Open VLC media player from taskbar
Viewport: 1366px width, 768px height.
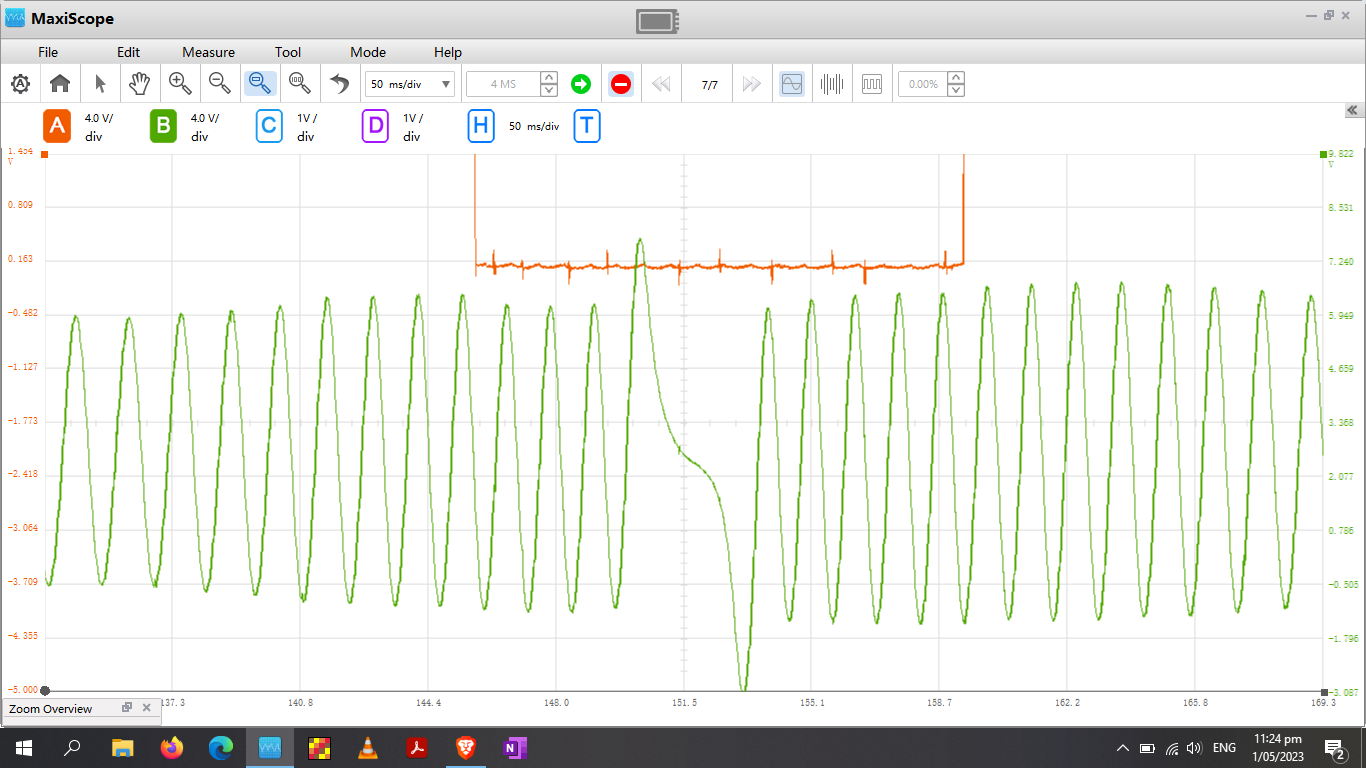tap(368, 747)
